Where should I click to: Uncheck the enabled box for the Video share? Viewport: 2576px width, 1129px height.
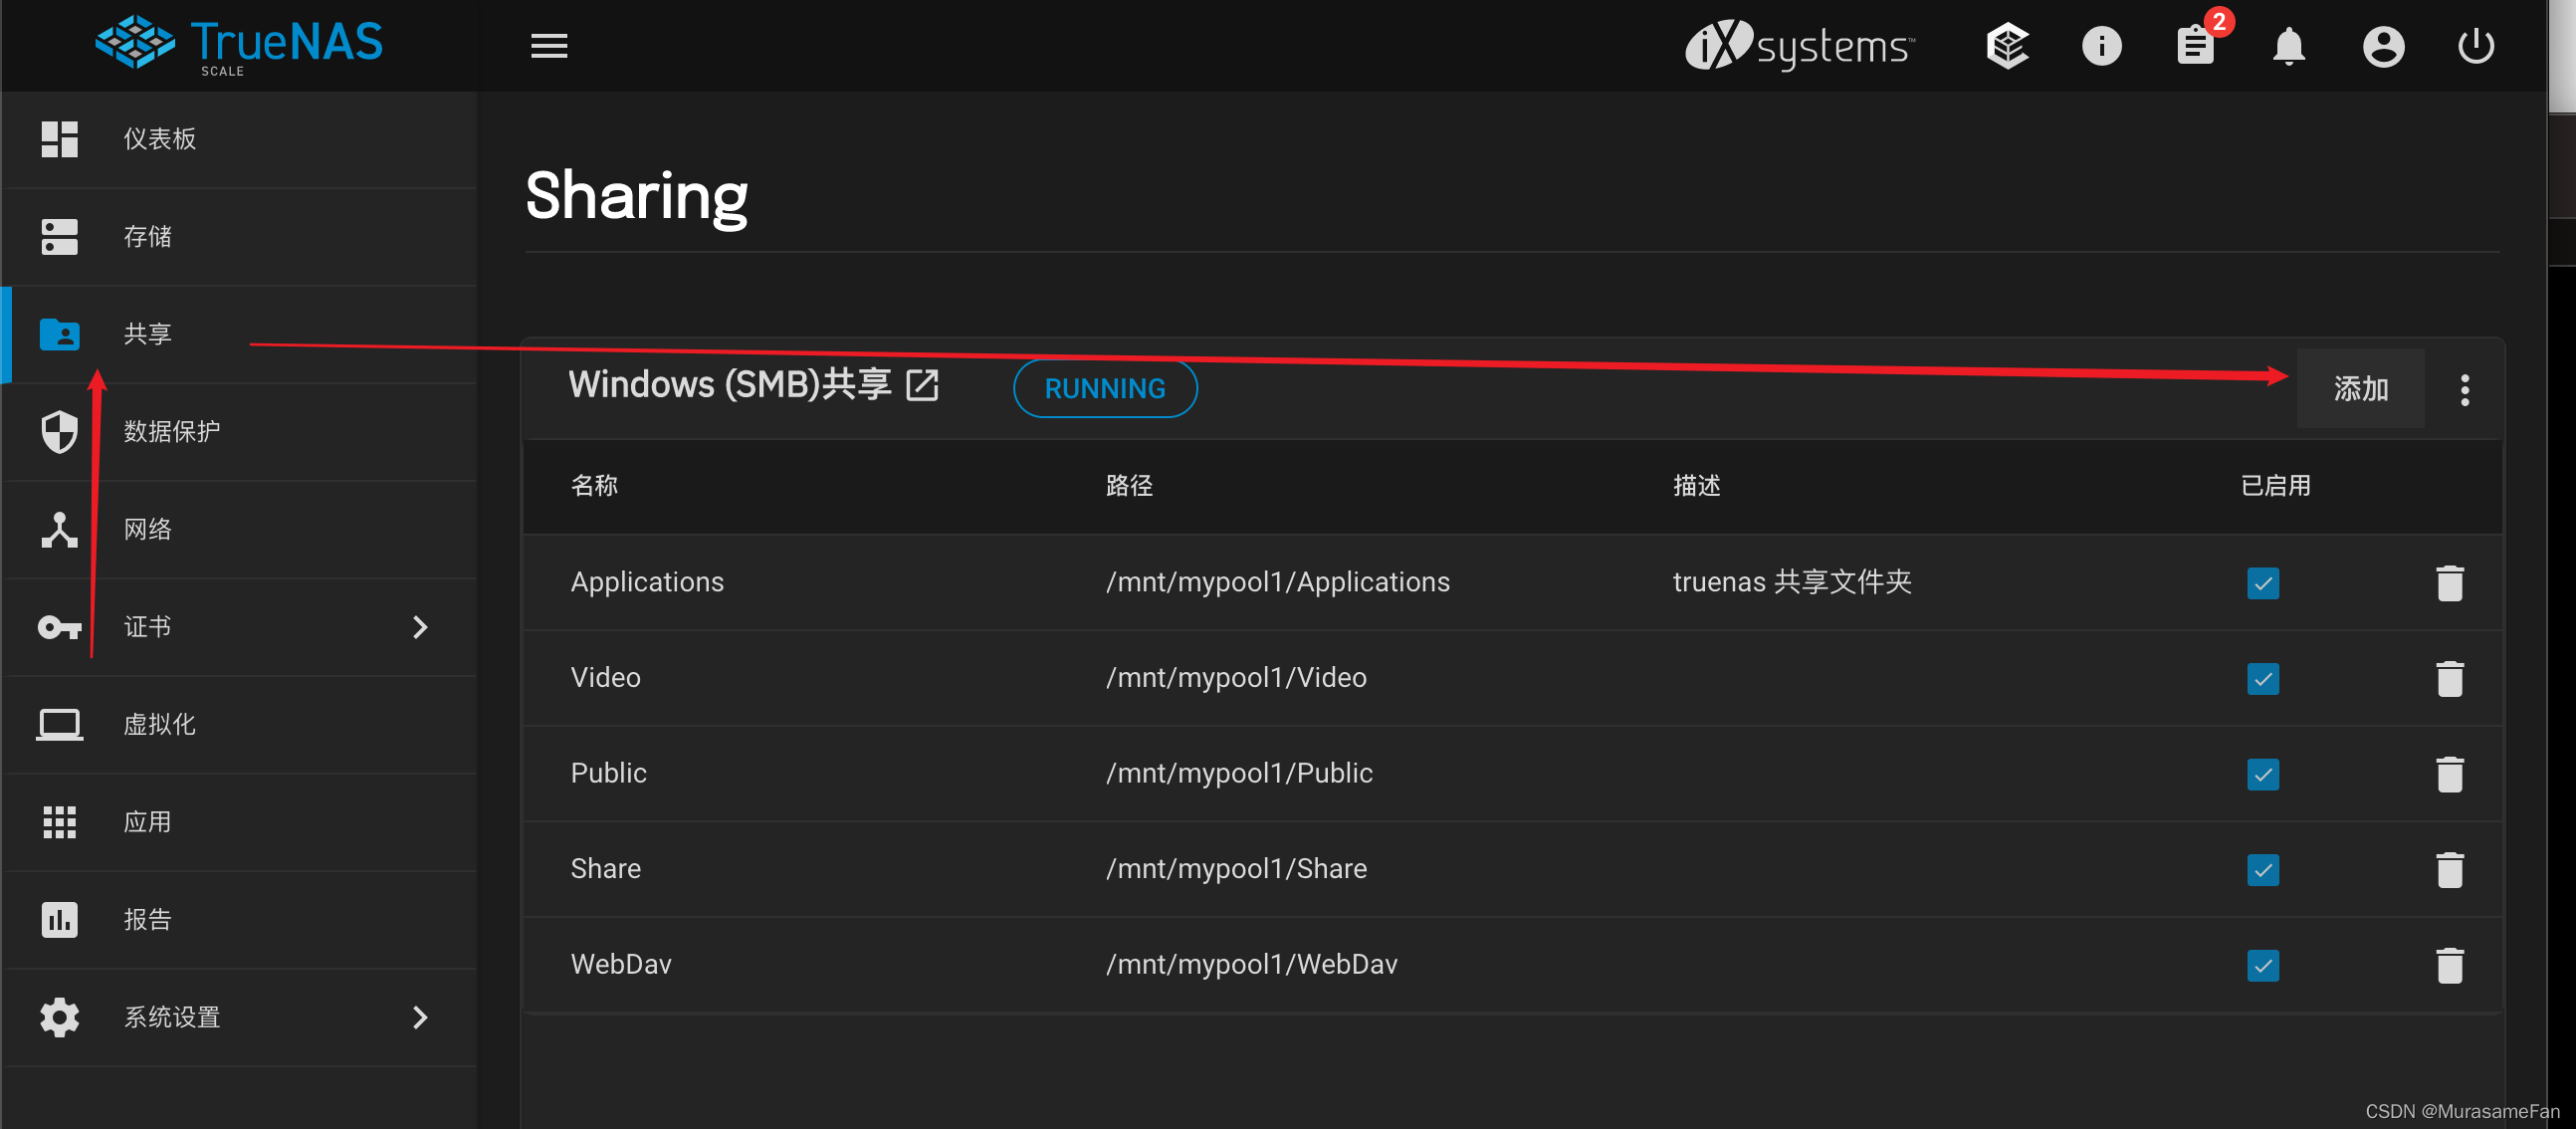[2262, 679]
